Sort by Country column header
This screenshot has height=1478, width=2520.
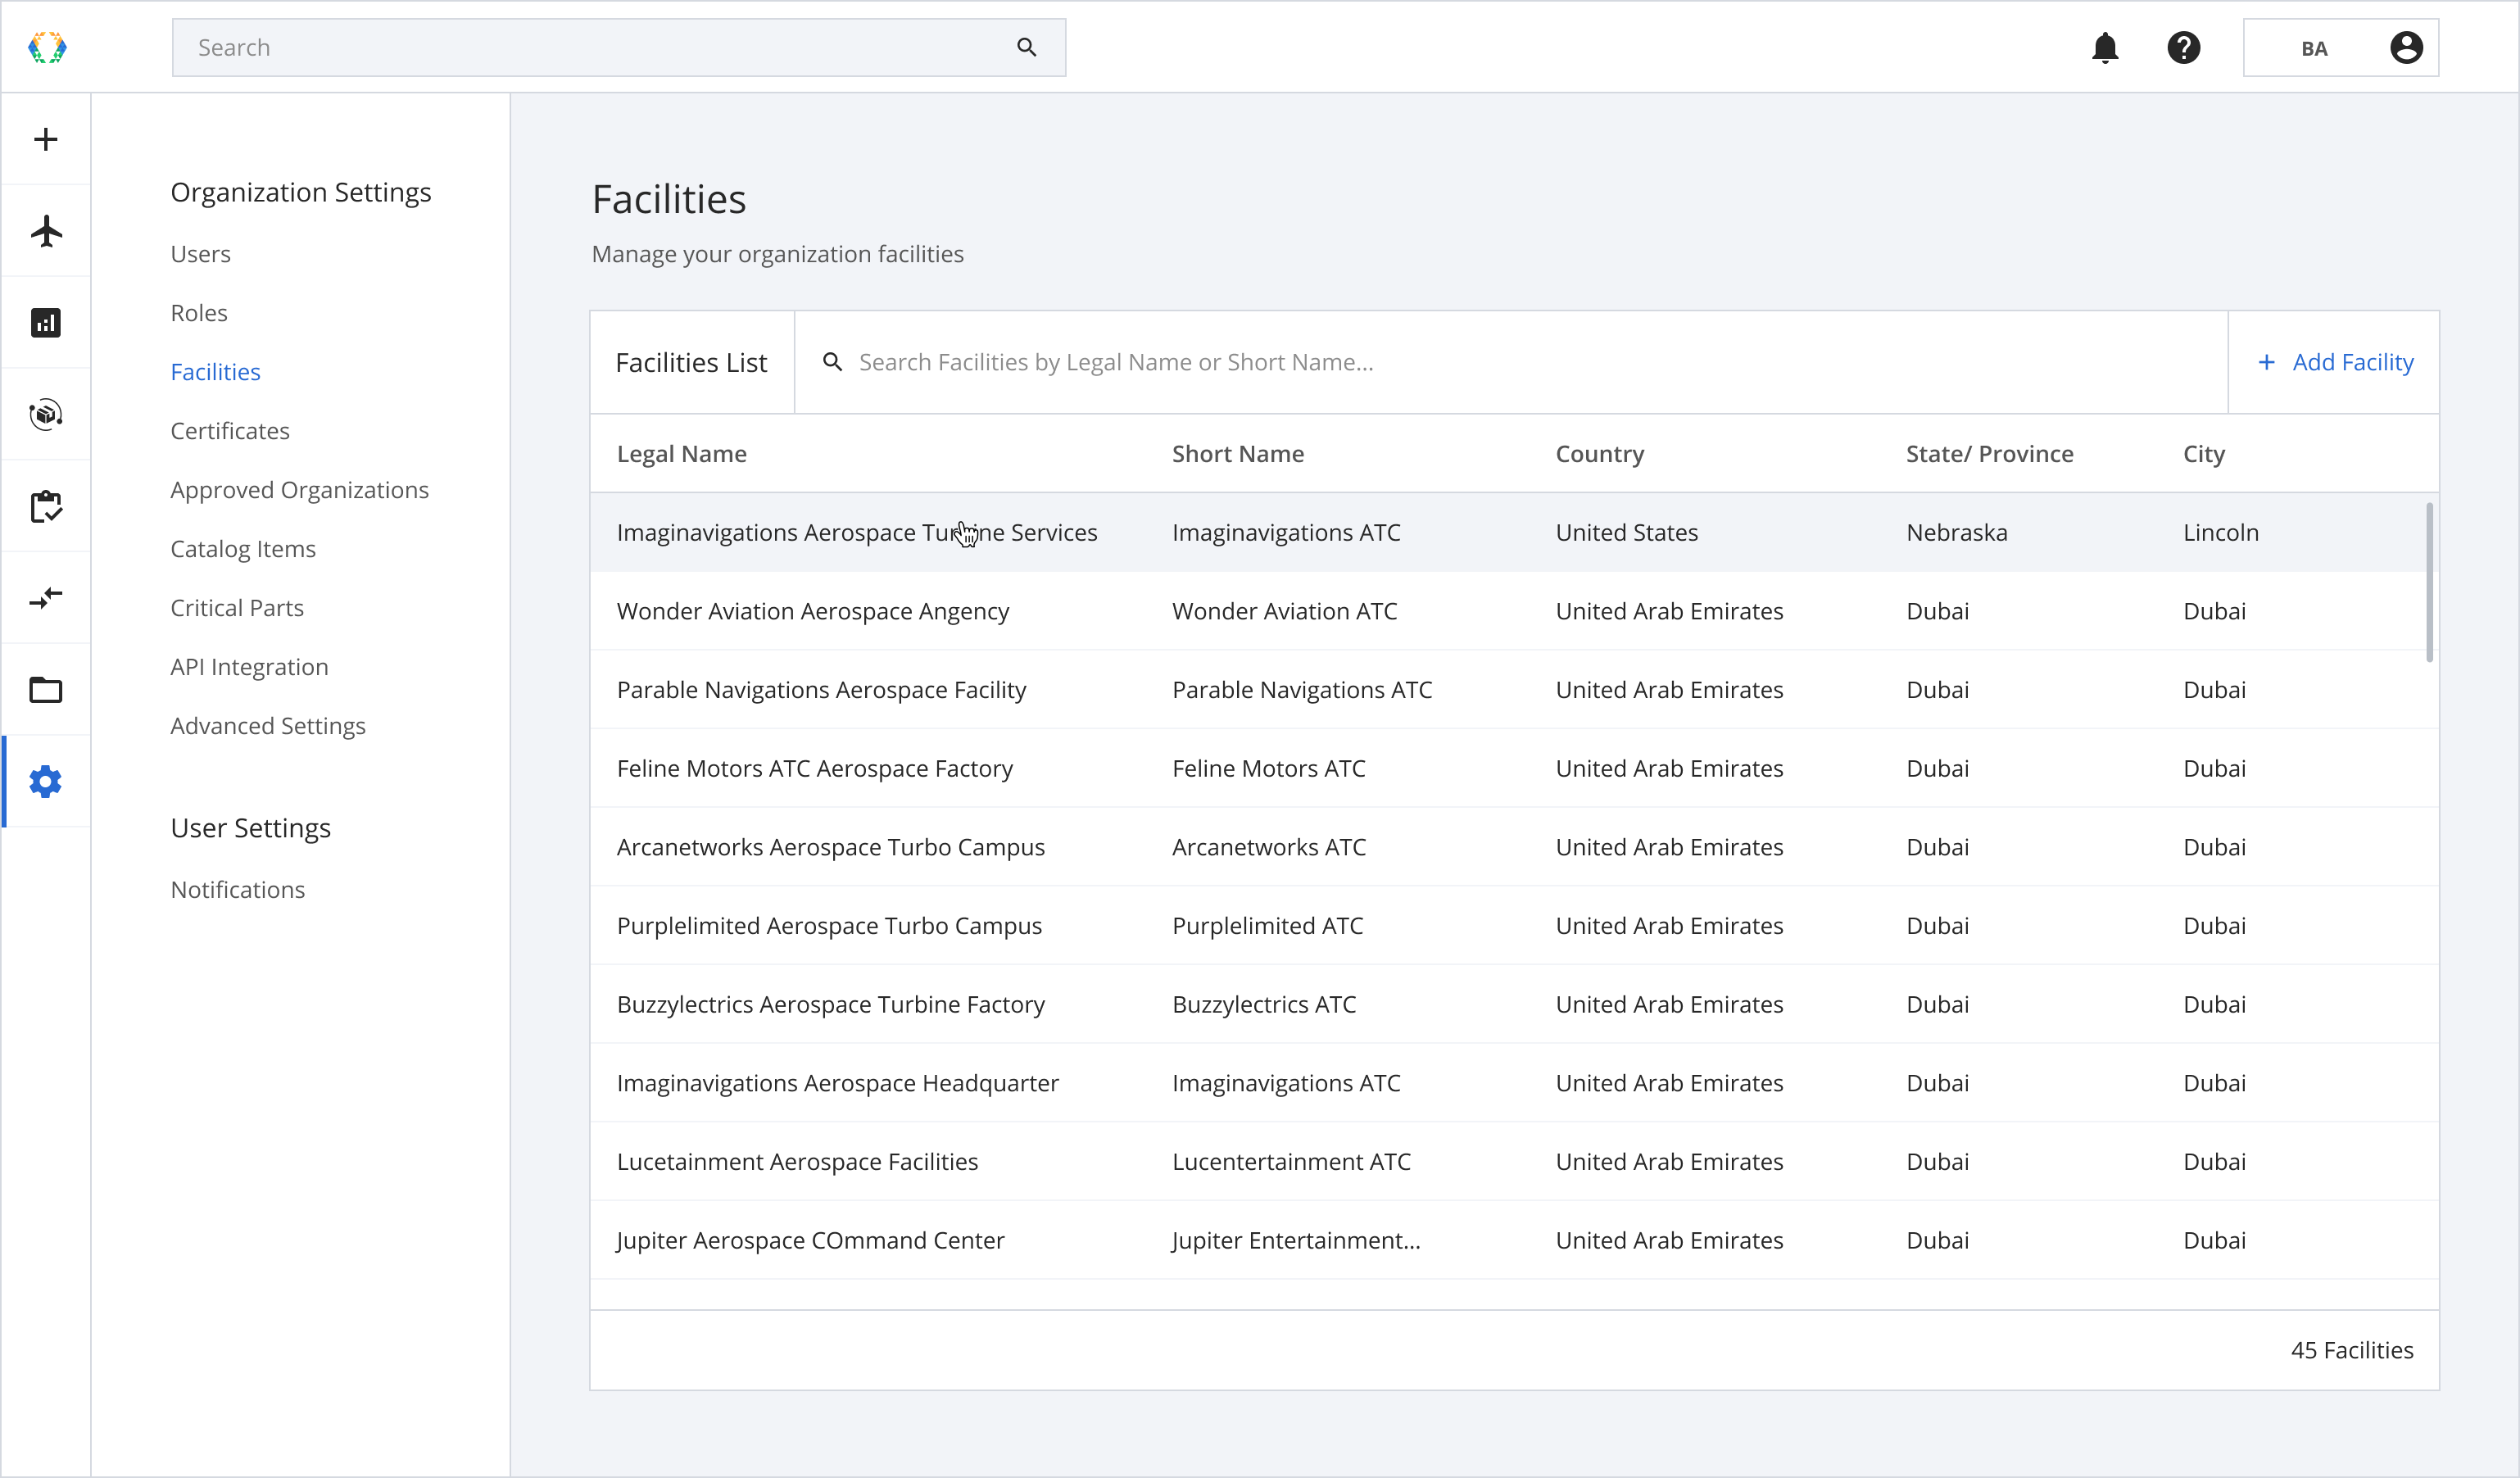[1600, 454]
